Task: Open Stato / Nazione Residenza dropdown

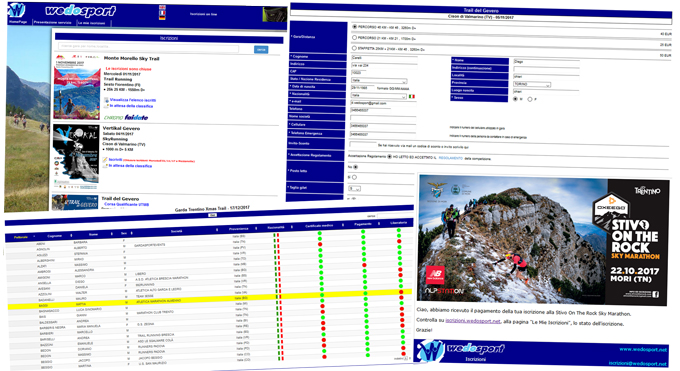Action: tap(379, 81)
